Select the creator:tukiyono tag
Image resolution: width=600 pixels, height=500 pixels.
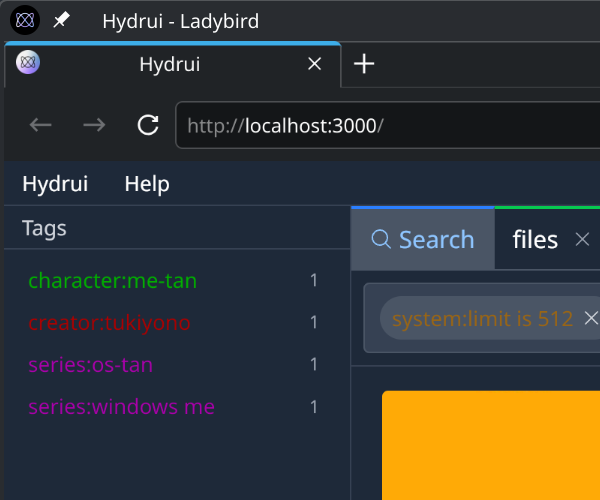coord(109,323)
